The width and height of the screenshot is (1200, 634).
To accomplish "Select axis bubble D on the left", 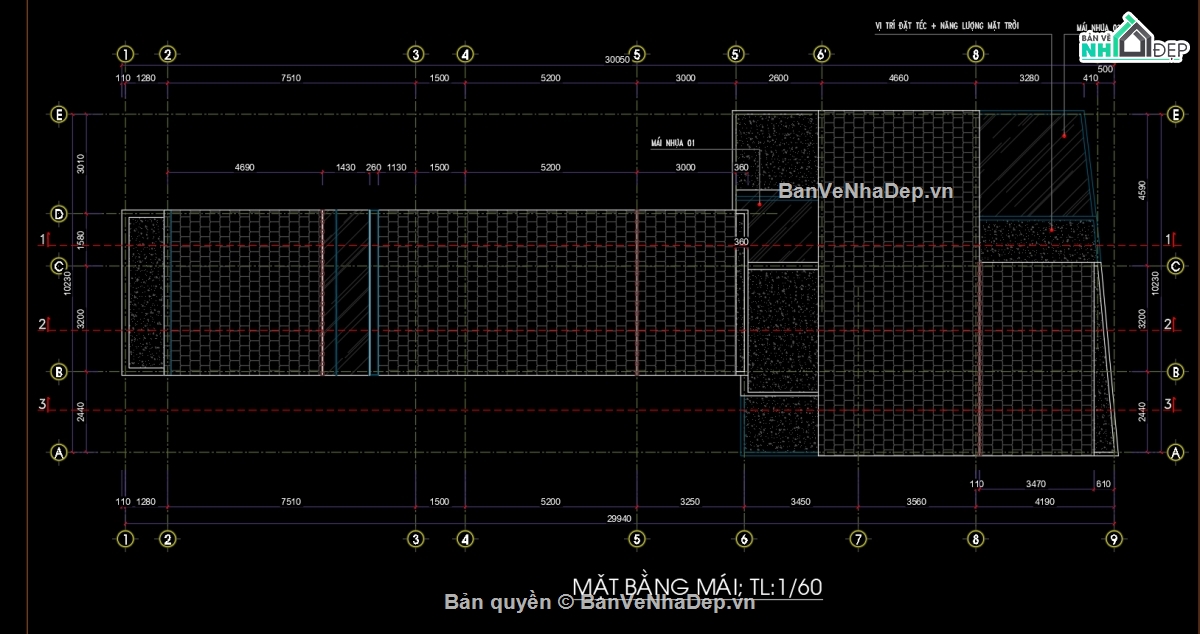I will point(59,214).
